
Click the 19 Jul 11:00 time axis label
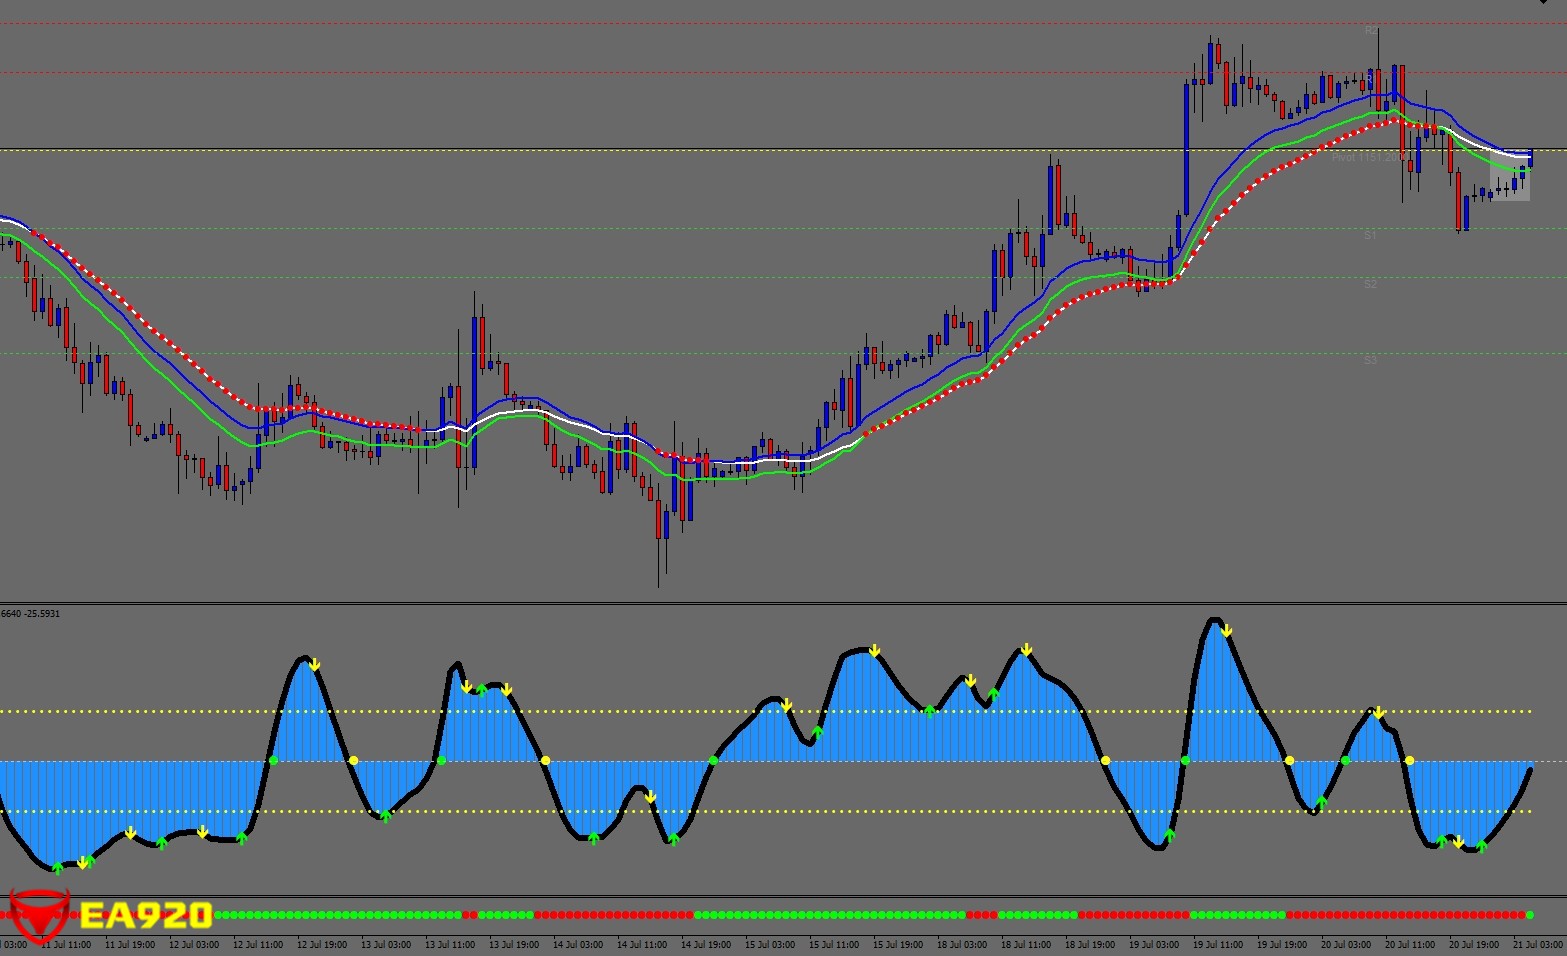(1217, 945)
